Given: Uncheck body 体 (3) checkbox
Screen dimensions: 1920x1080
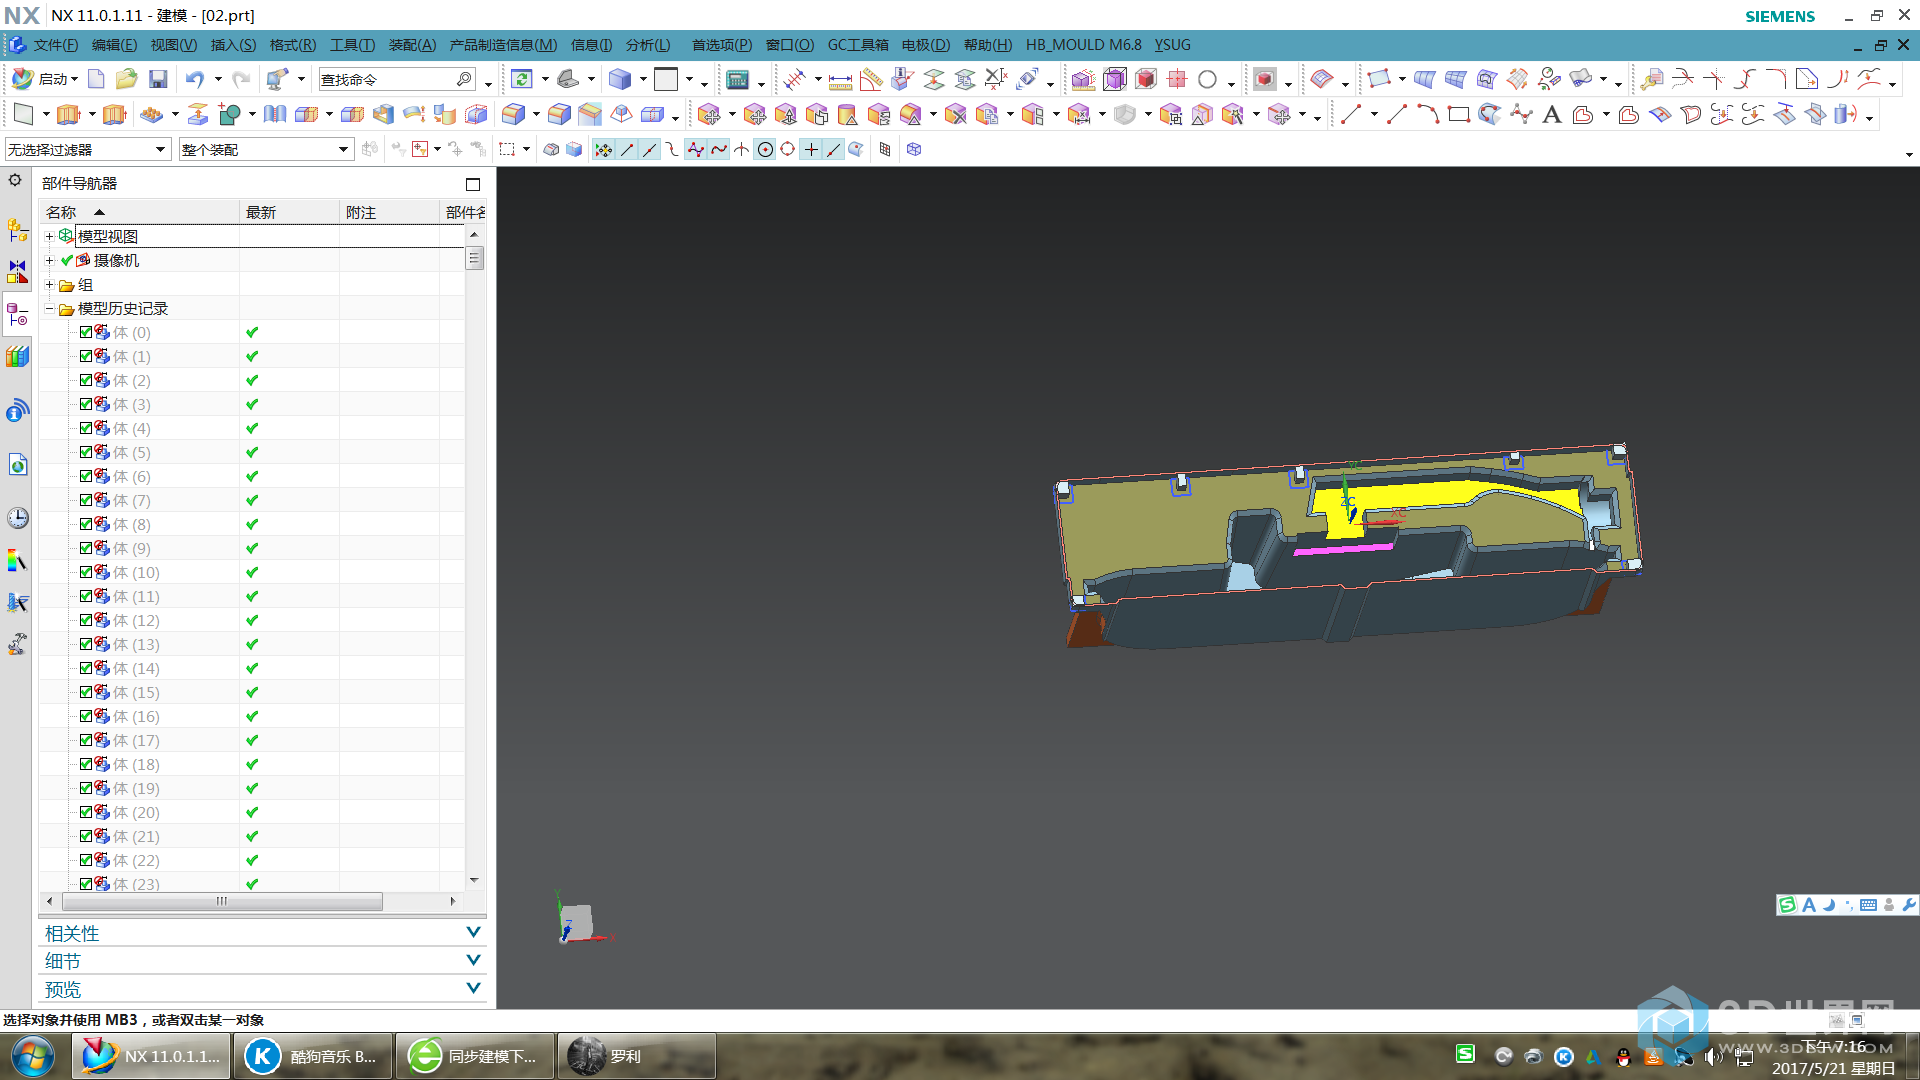Looking at the screenshot, I should pyautogui.click(x=86, y=404).
